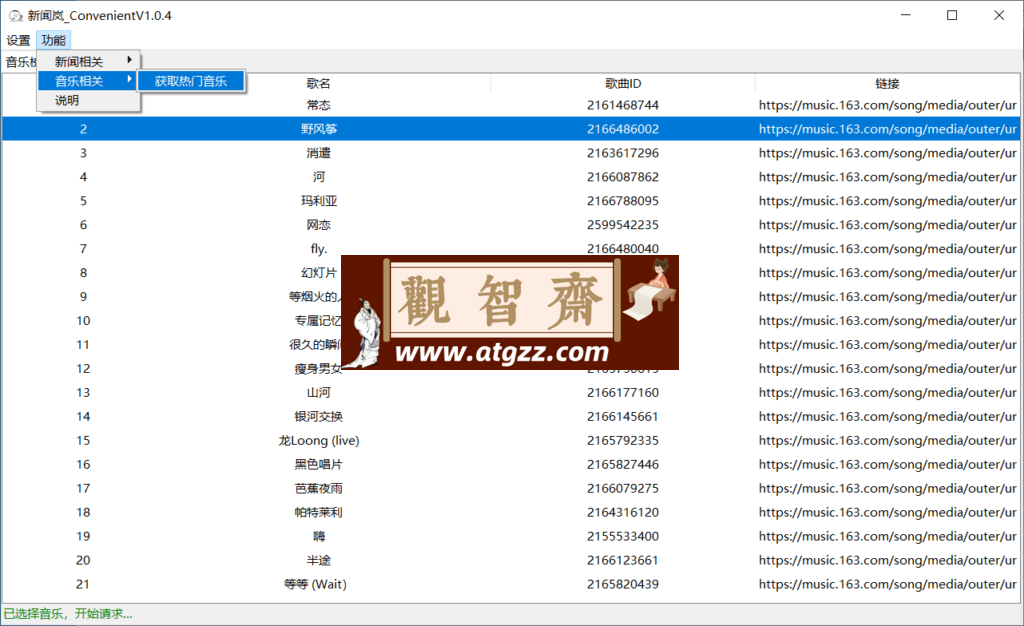Click song ID 2165792335

click(623, 441)
